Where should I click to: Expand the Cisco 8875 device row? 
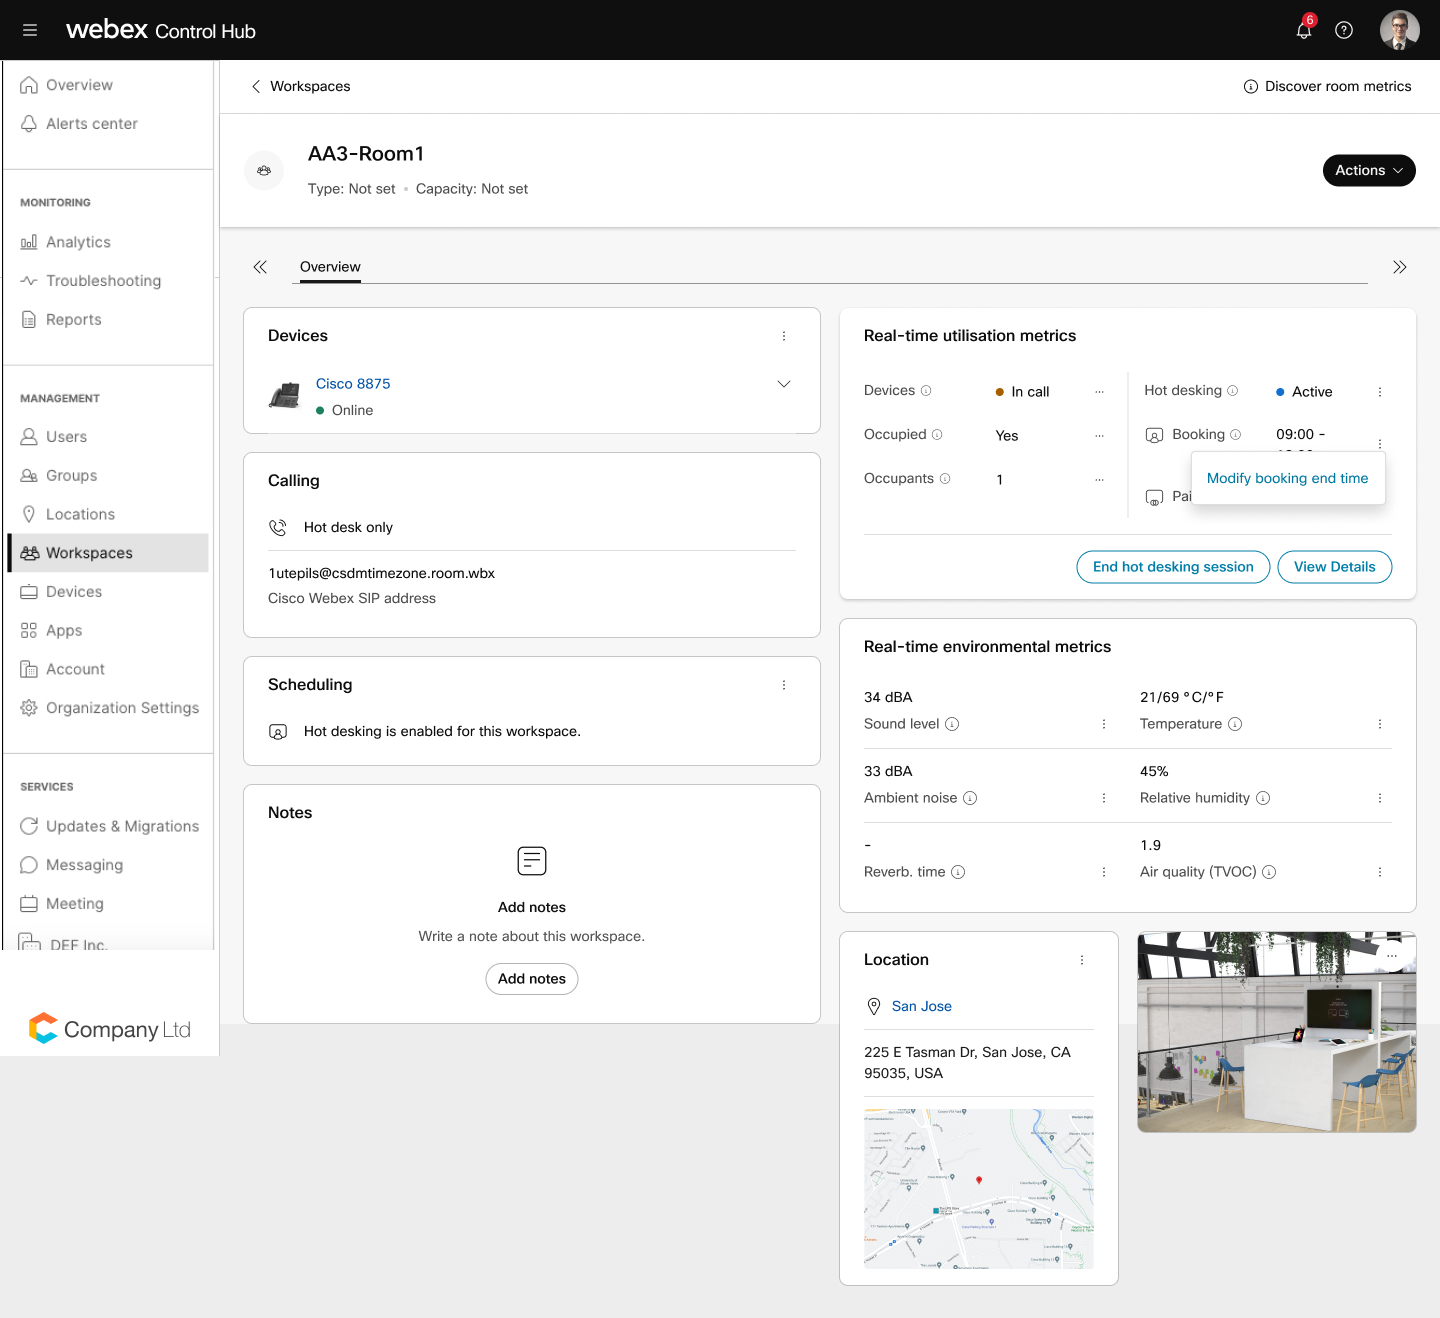point(784,384)
